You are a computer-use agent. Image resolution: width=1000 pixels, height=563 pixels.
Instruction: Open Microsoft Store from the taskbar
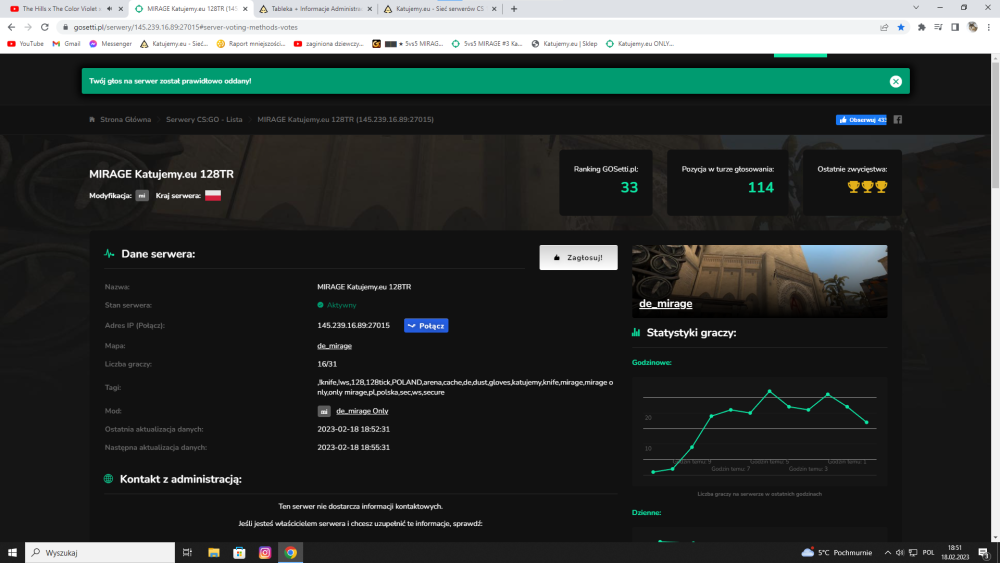[x=239, y=552]
